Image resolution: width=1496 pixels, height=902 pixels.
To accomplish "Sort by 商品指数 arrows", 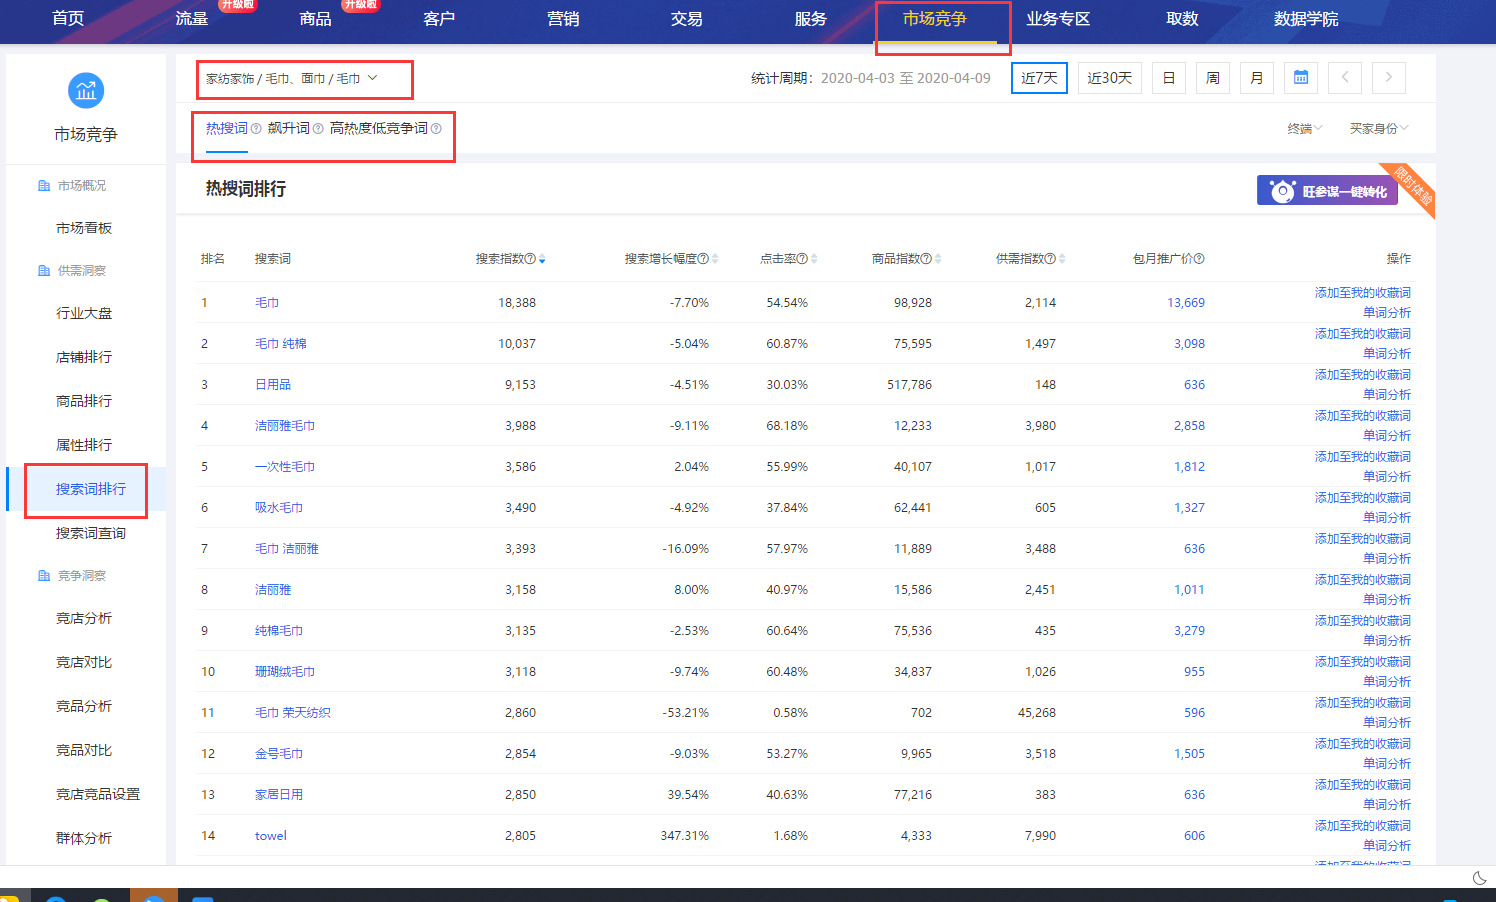I will click(938, 259).
